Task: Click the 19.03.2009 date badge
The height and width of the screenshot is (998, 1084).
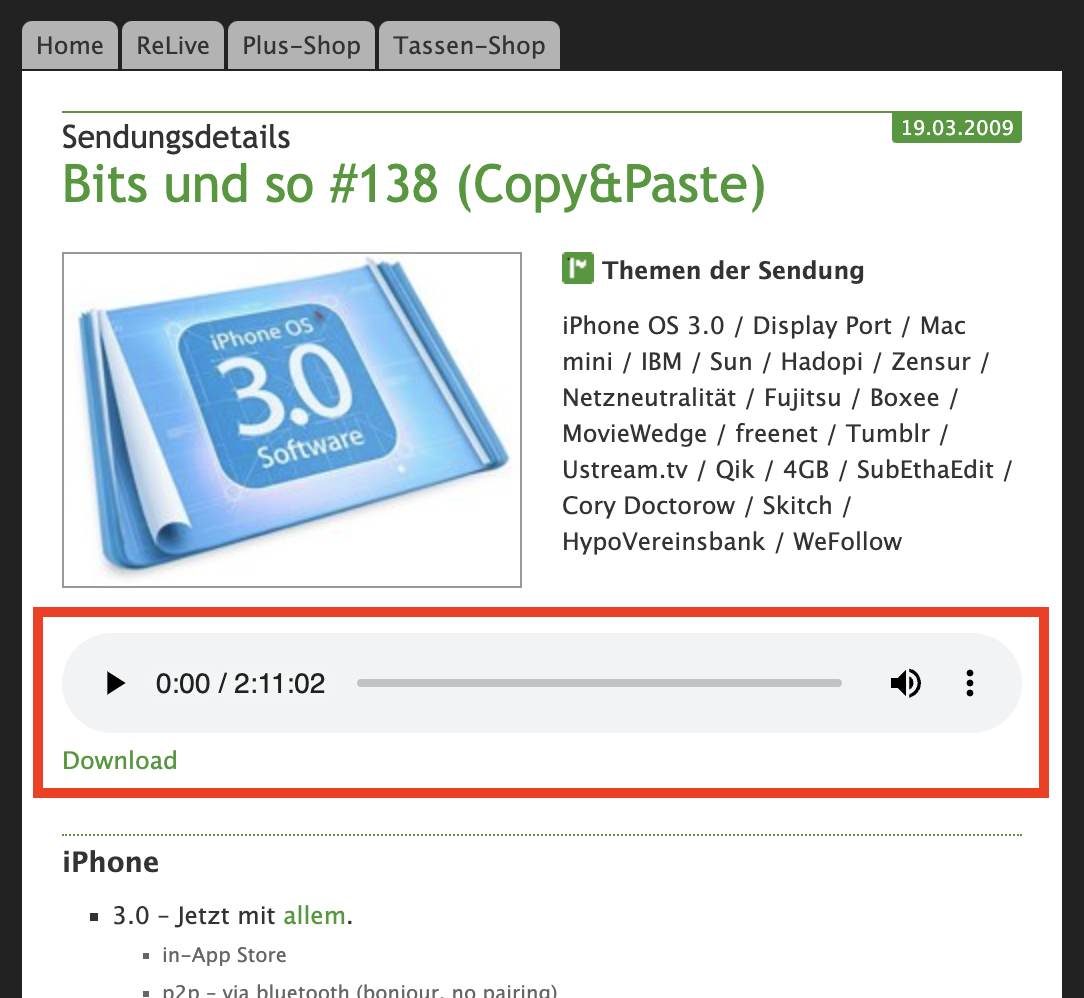Action: click(x=957, y=127)
